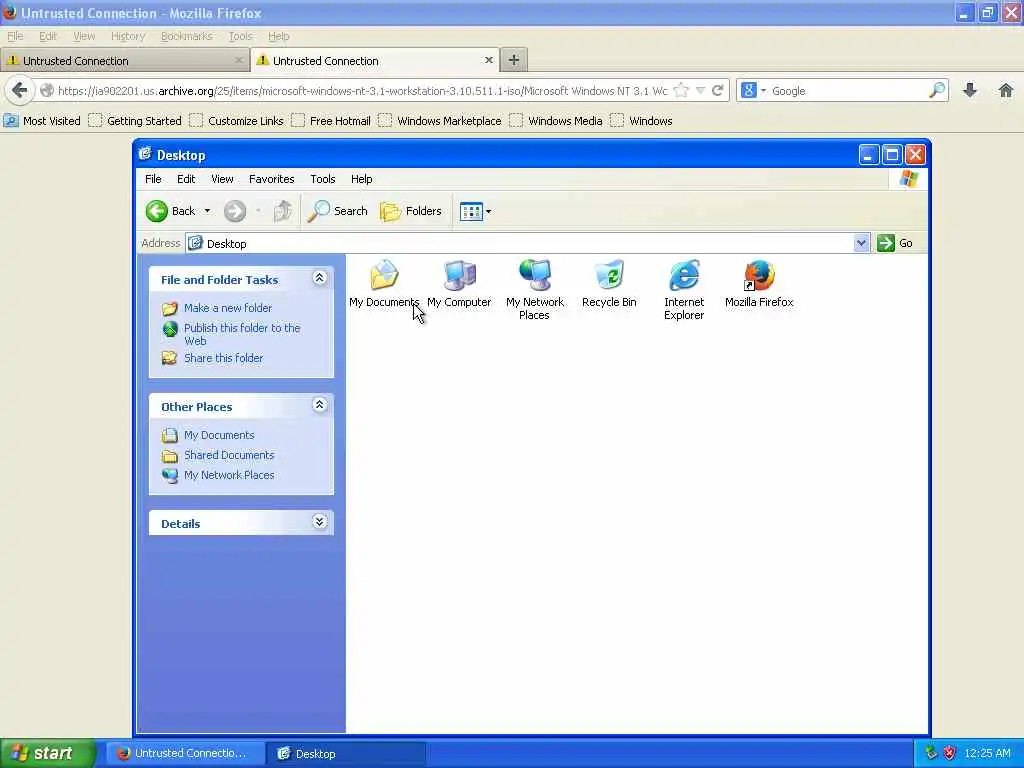This screenshot has width=1024, height=768.
Task: Go to Firefox home page icon
Action: point(1006,90)
